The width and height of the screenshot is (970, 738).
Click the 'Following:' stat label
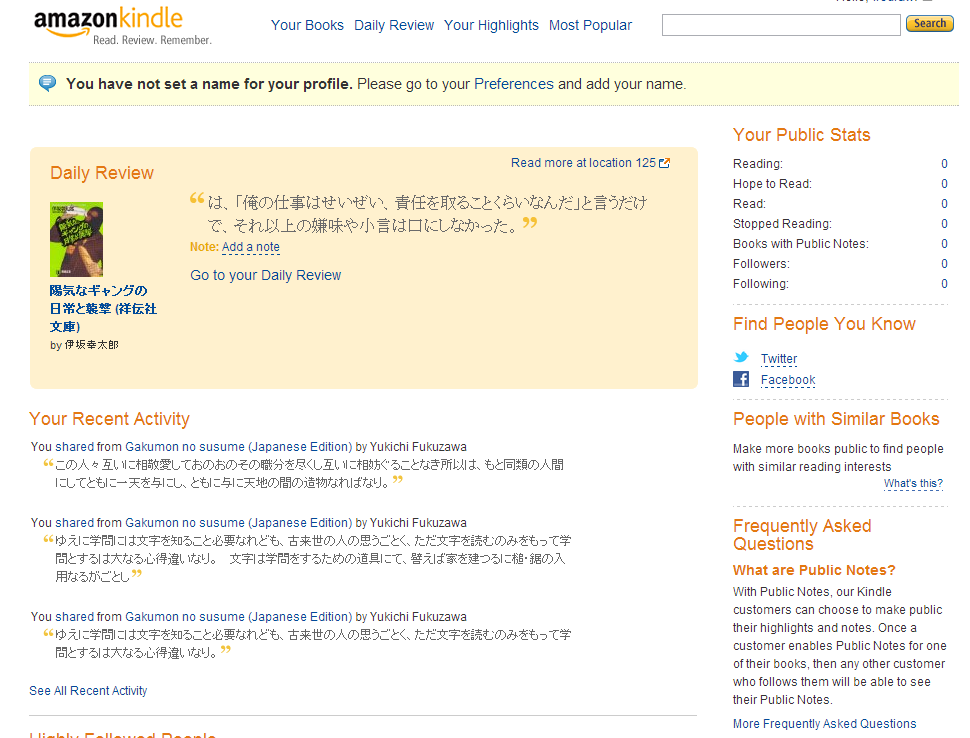pyautogui.click(x=761, y=284)
